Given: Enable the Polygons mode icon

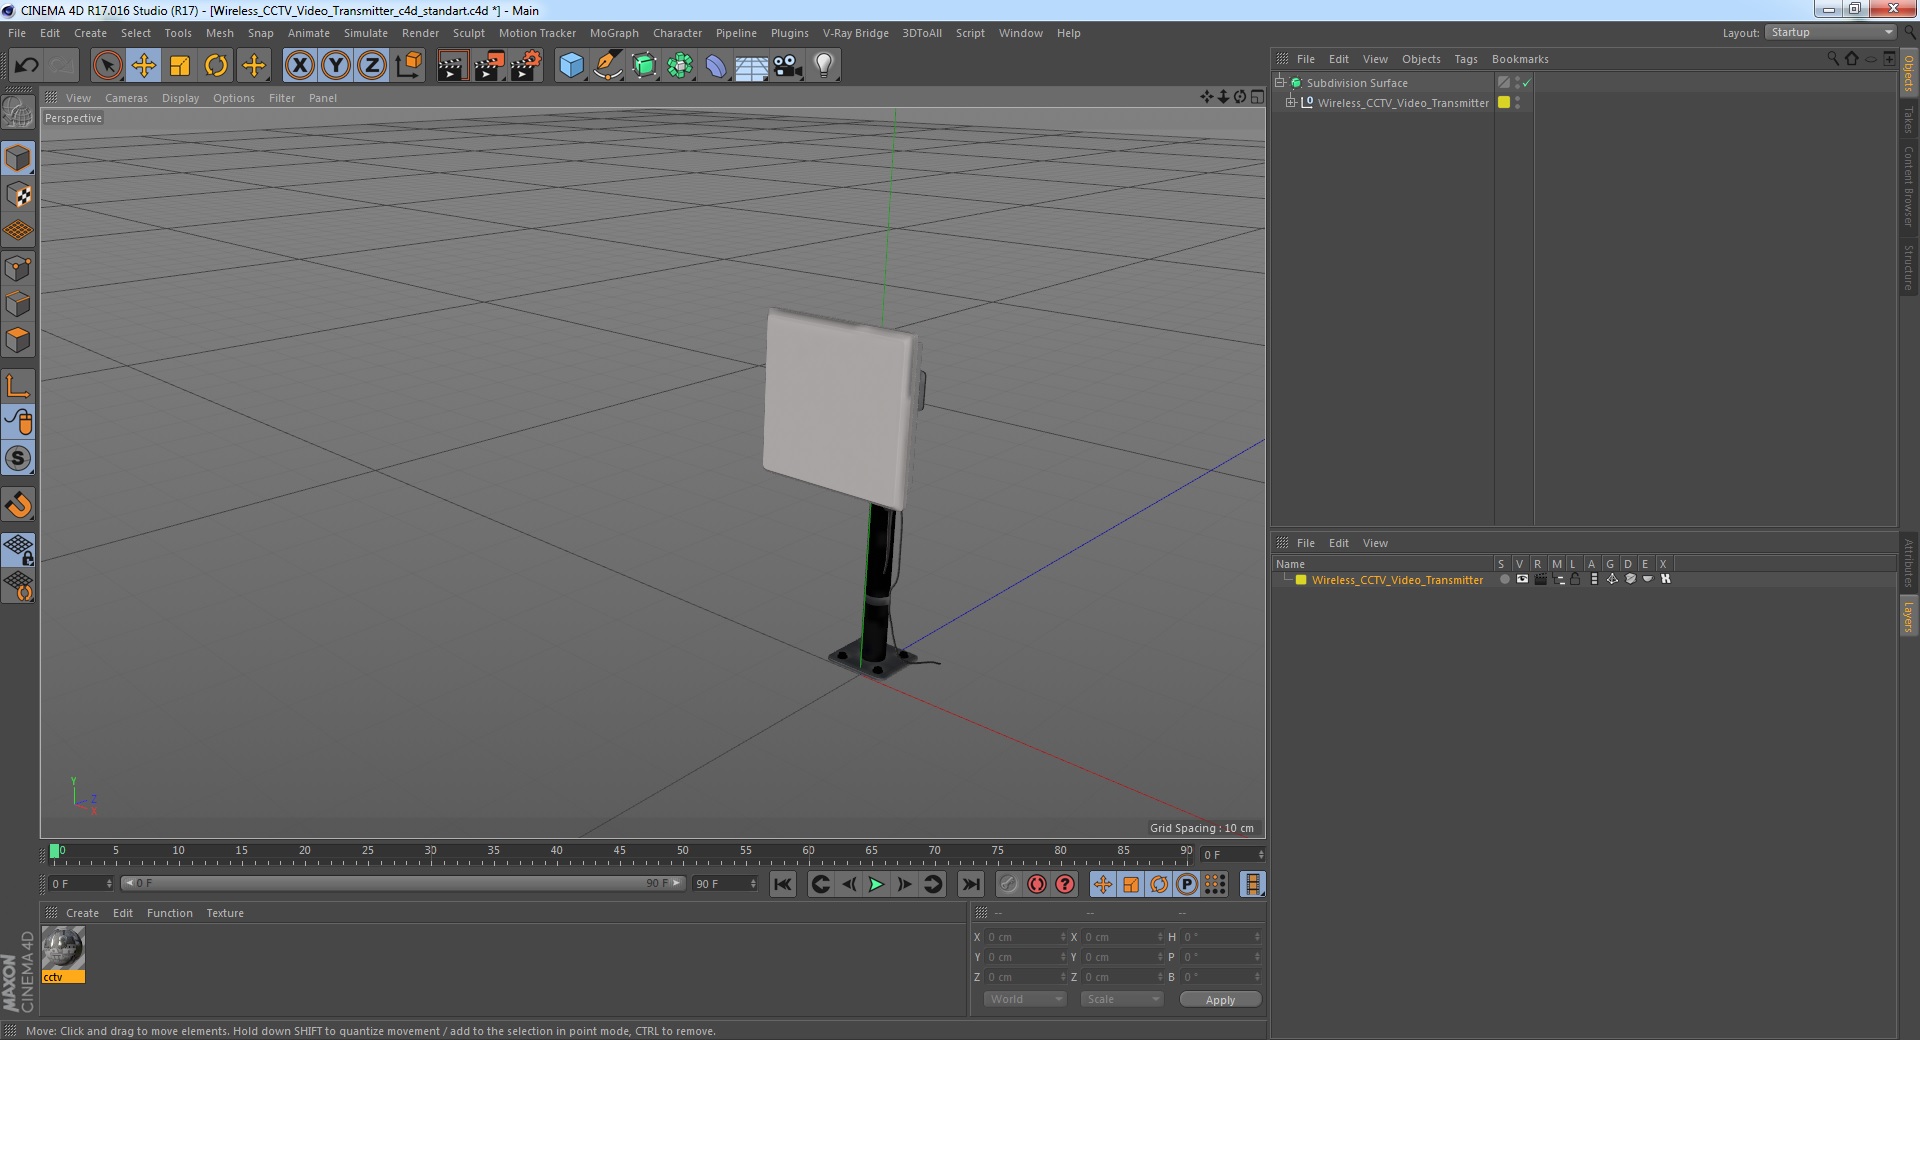Looking at the screenshot, I should [18, 341].
